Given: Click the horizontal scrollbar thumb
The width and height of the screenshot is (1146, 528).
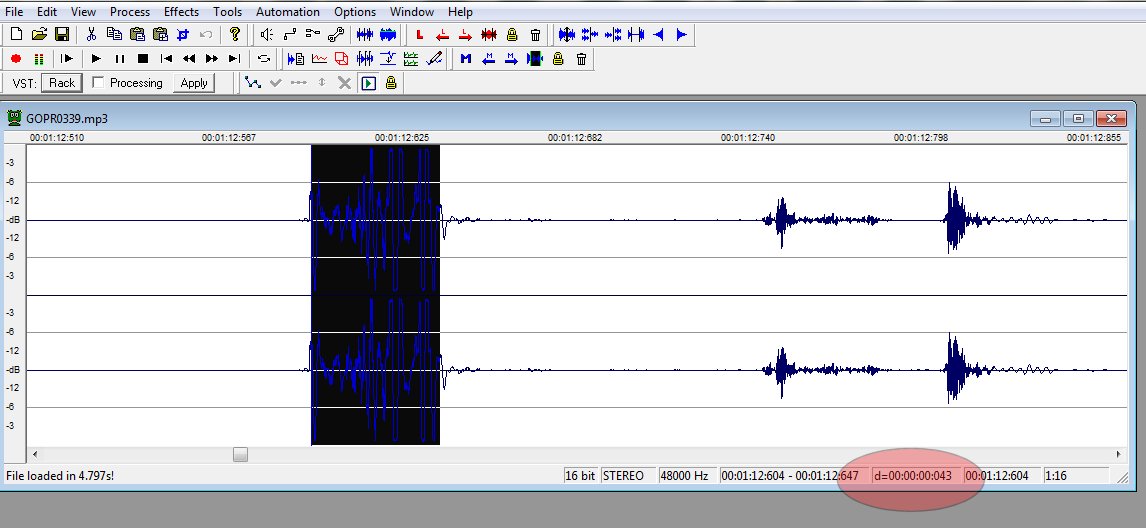Looking at the screenshot, I should (240, 454).
